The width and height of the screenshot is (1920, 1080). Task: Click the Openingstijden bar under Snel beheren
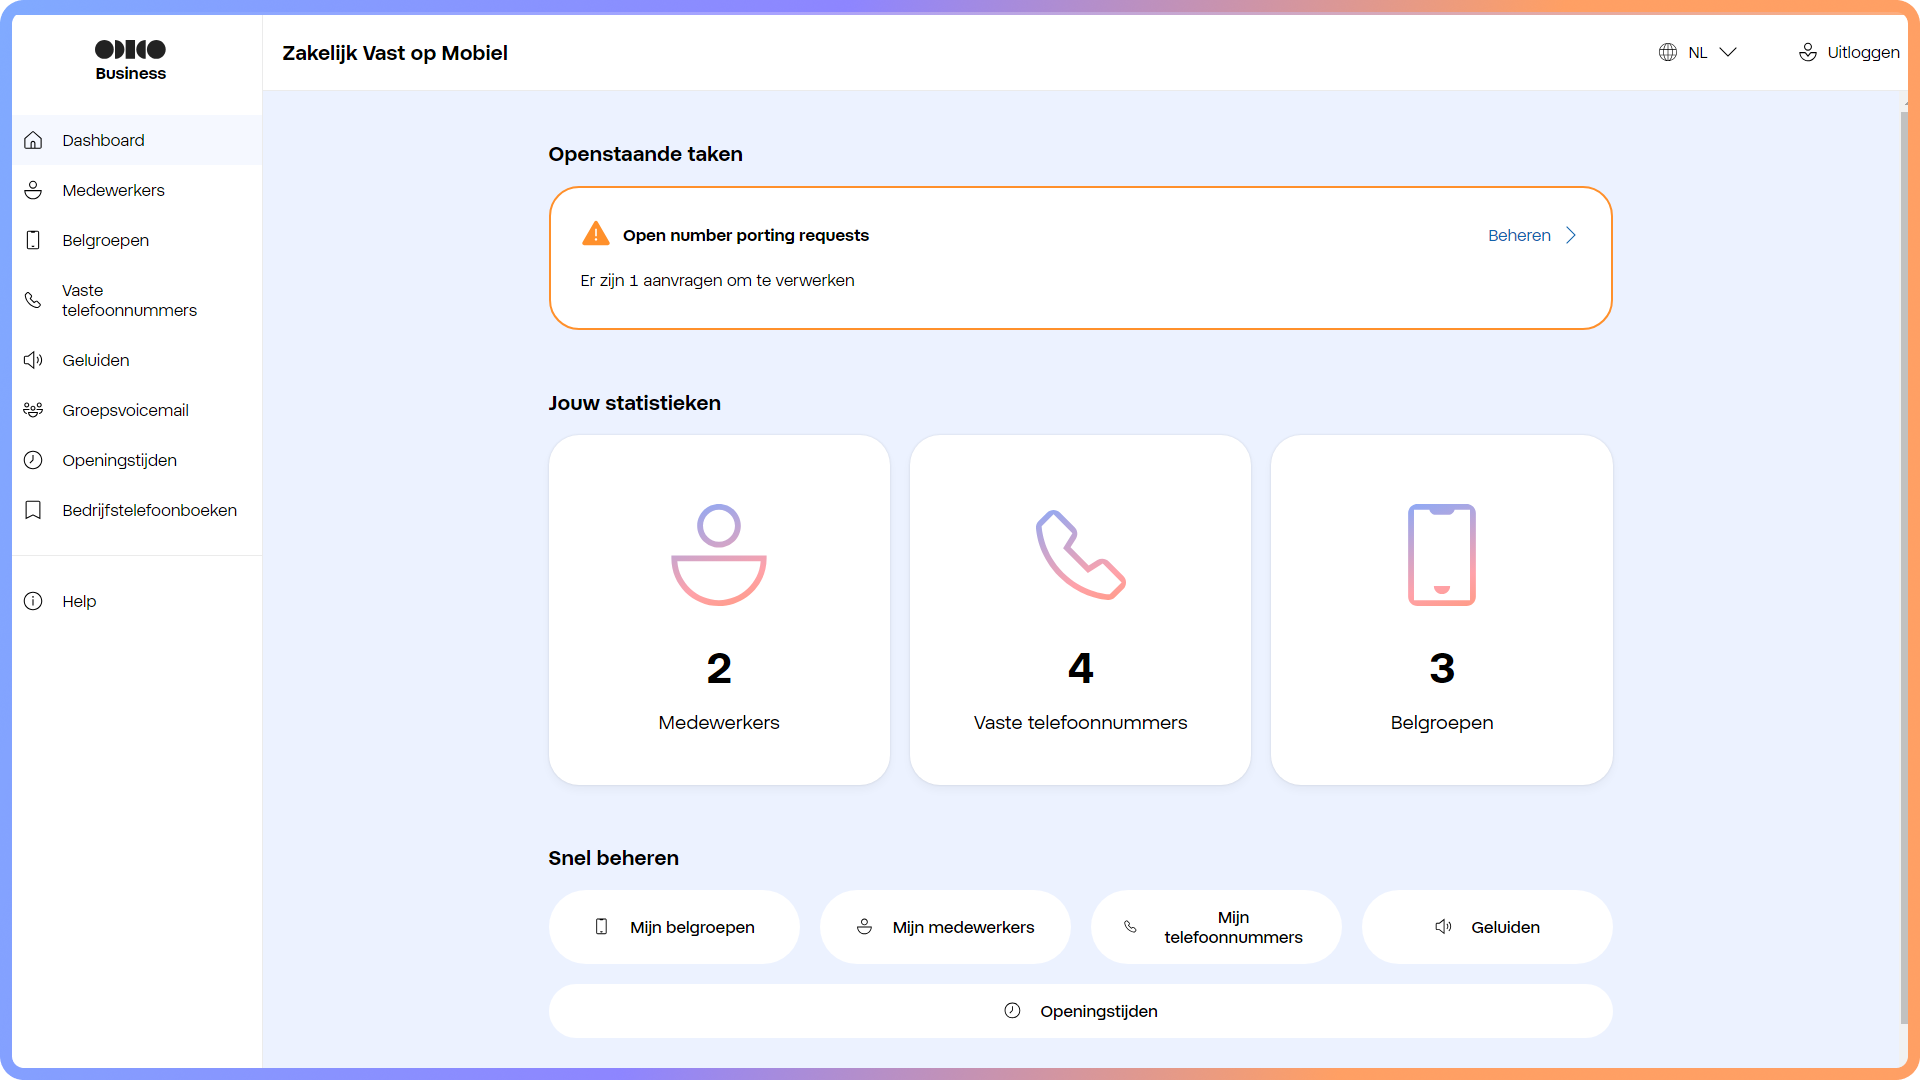1080,1011
